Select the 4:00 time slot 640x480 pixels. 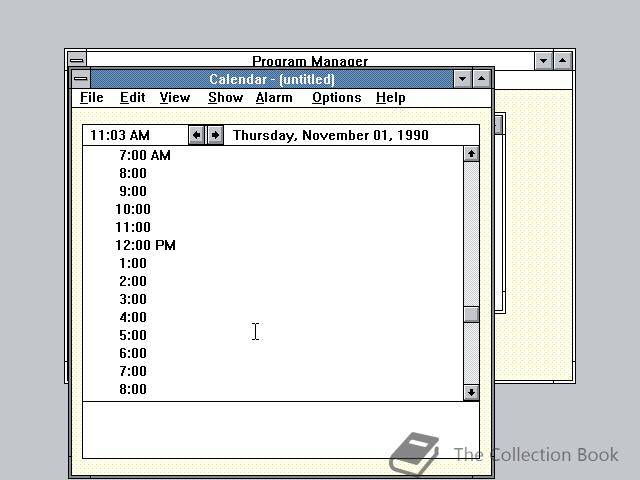coord(273,317)
